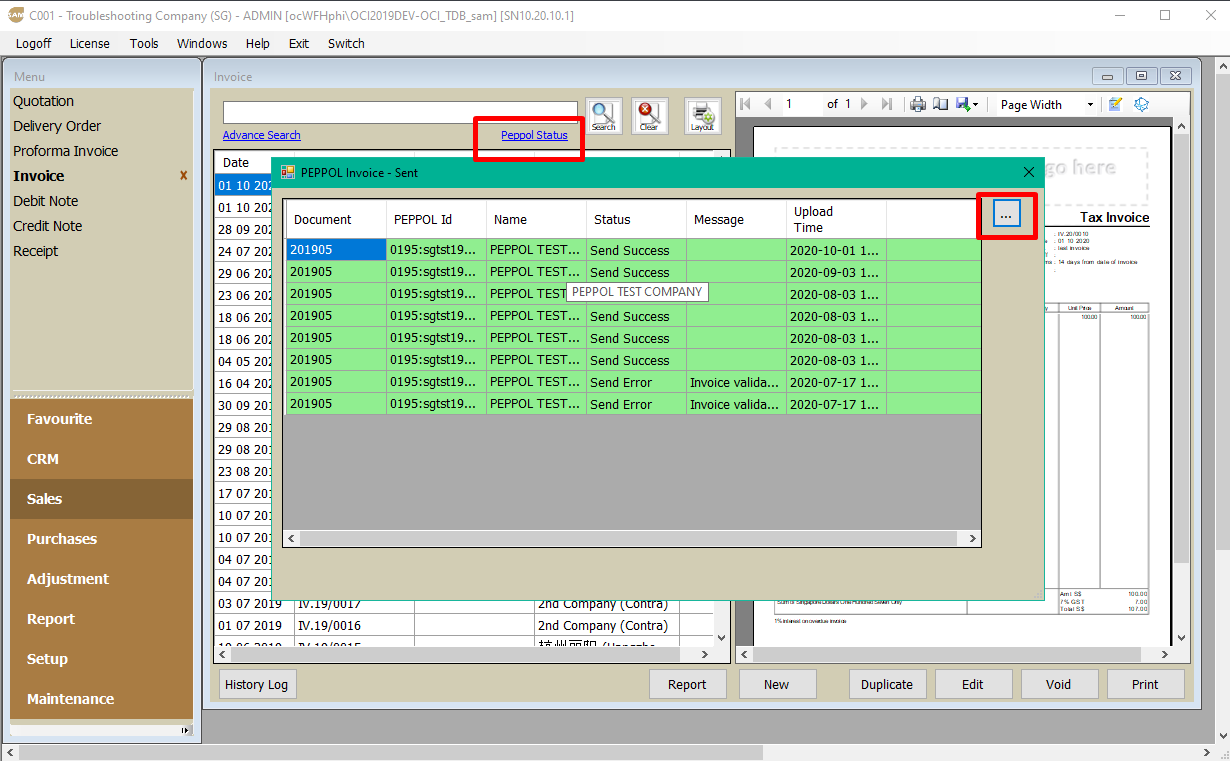Screen dimensions: 1230x761
Task: Open the Maintenance module section
Action: coord(101,699)
